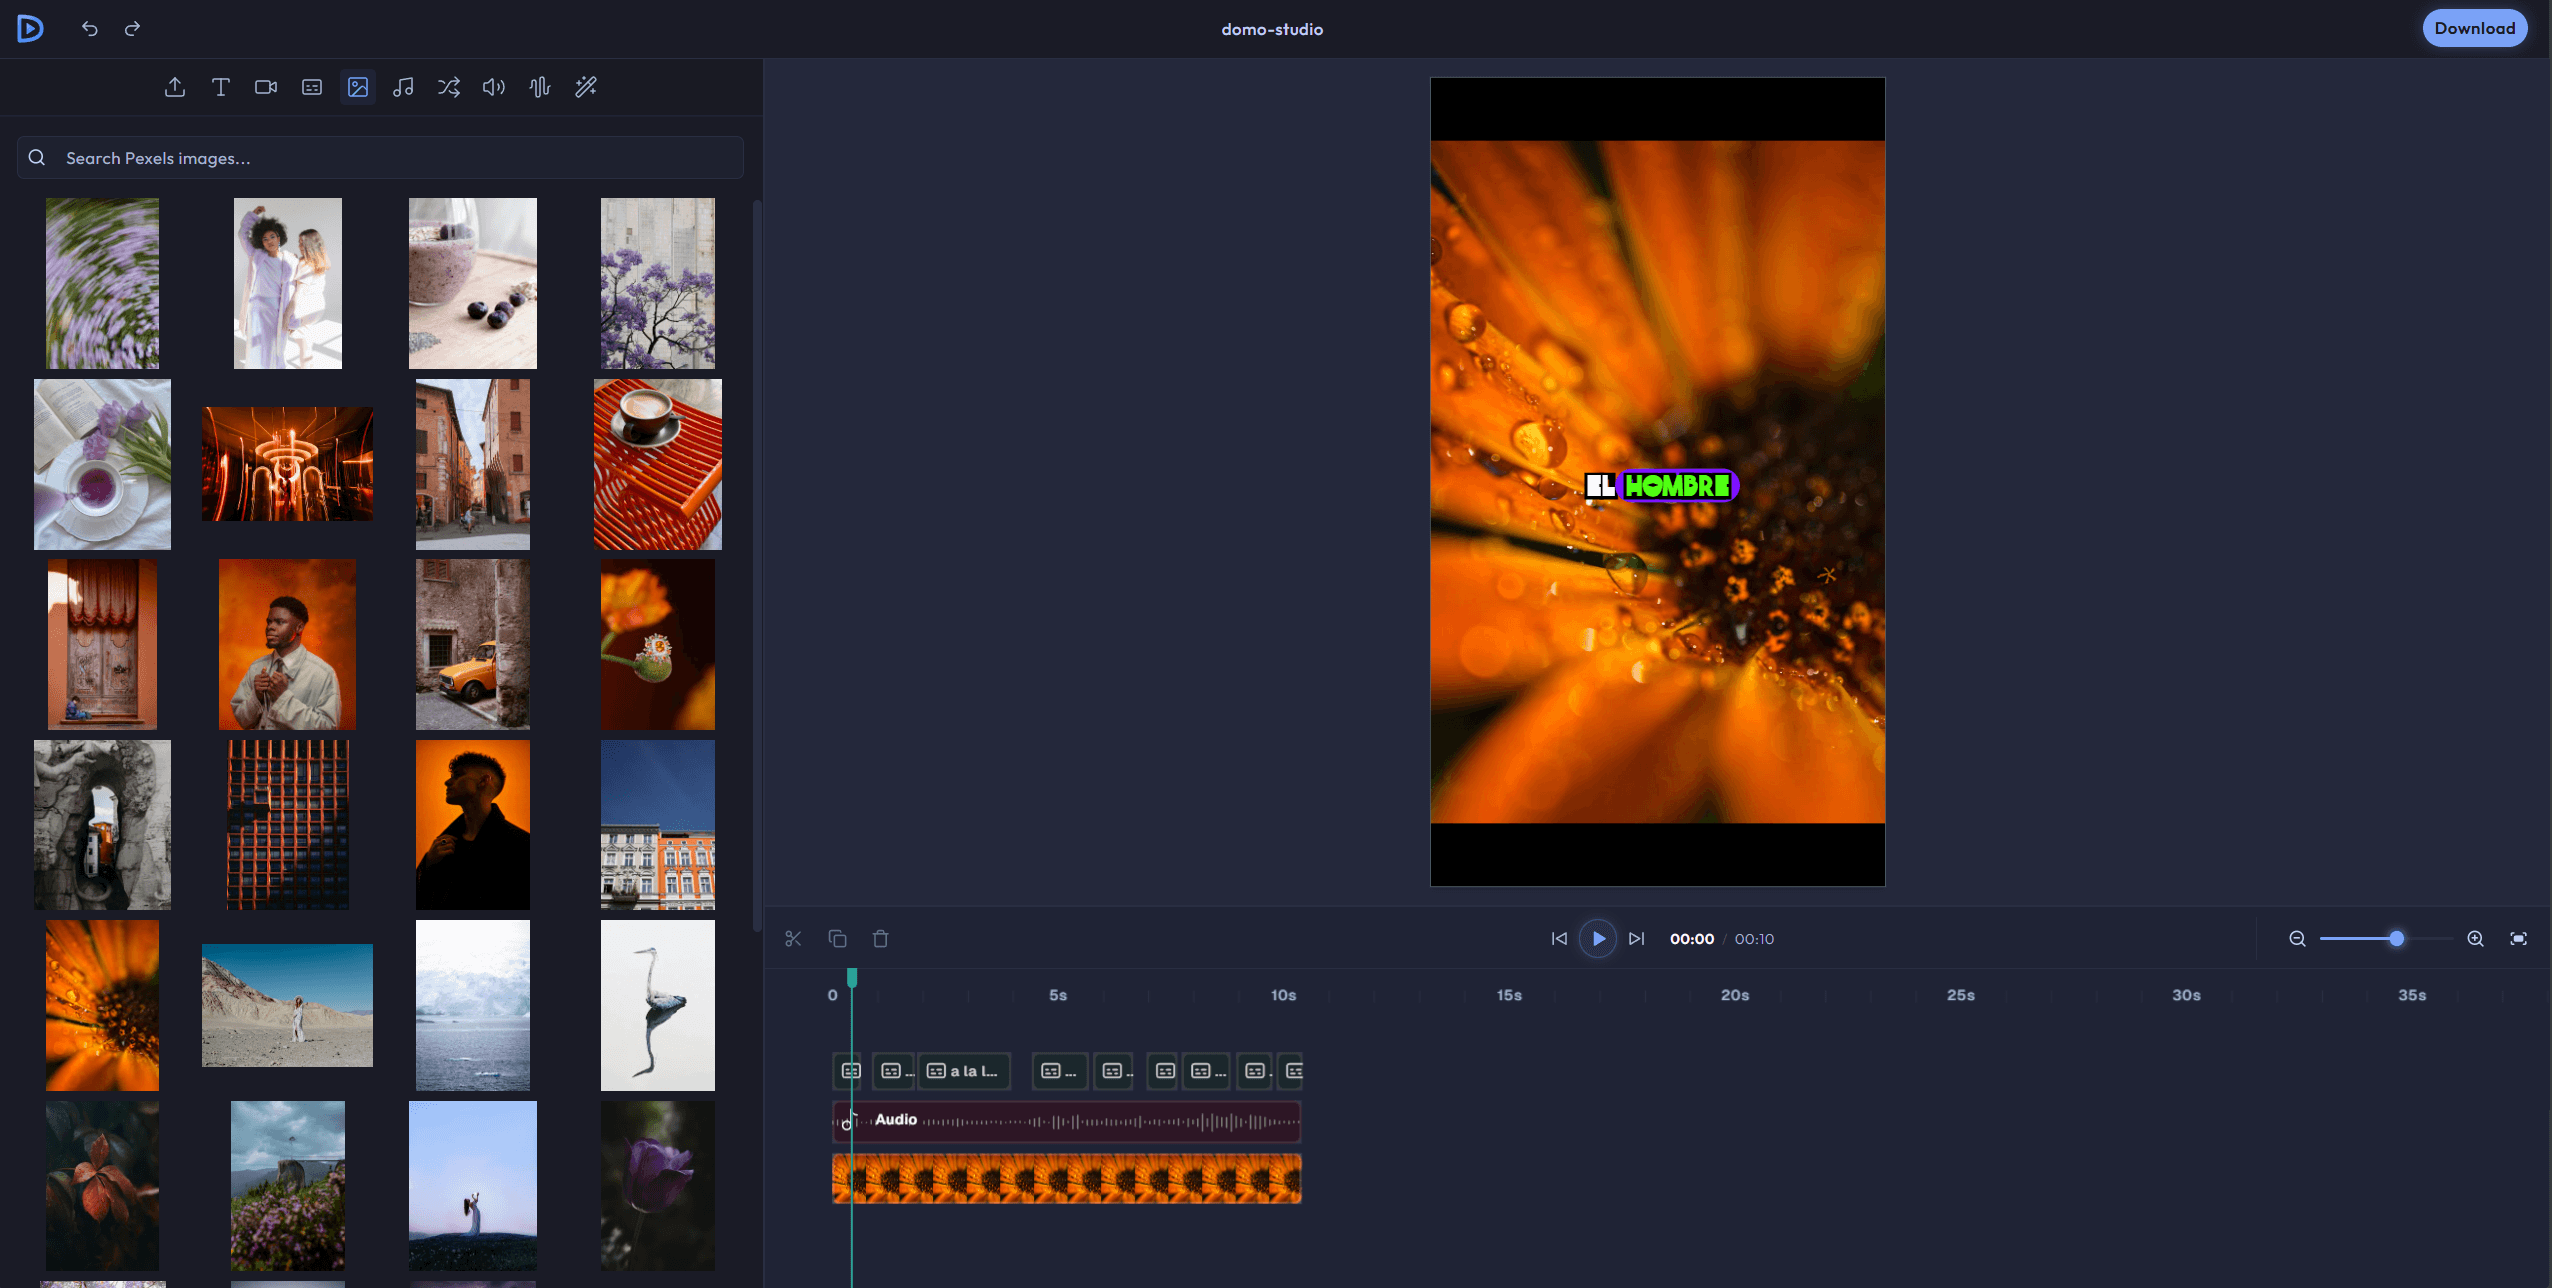Click the timeline playhead marker
This screenshot has width=2552, height=1288.
(852, 977)
